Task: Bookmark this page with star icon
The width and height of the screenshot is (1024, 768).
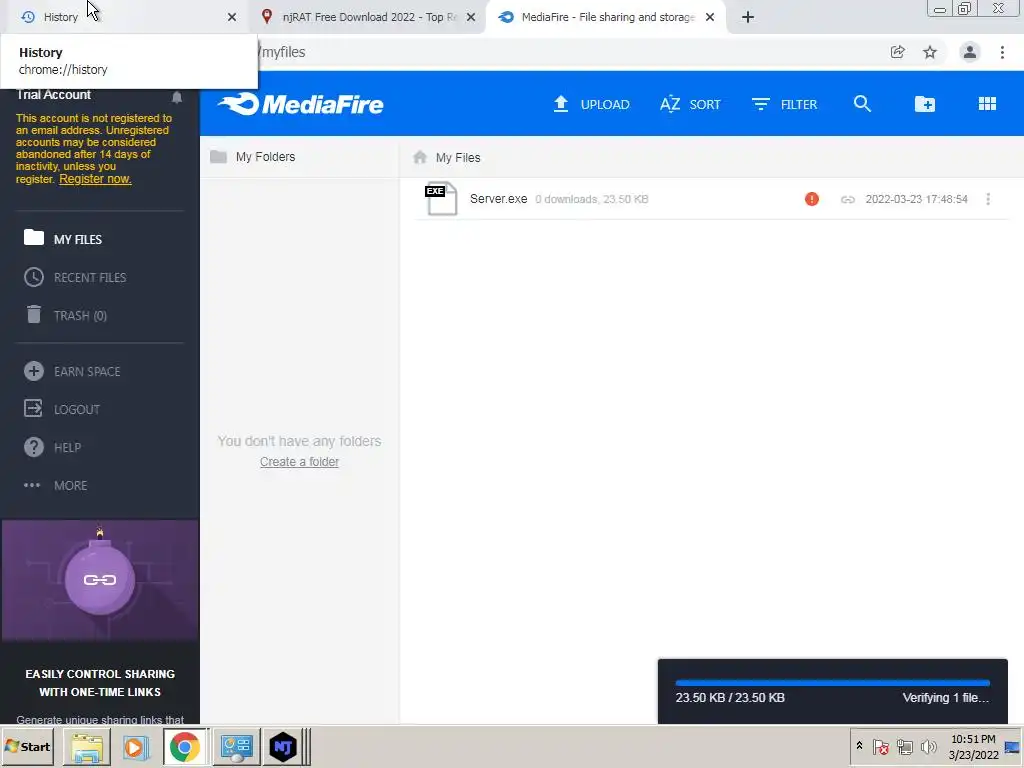Action: (x=930, y=52)
